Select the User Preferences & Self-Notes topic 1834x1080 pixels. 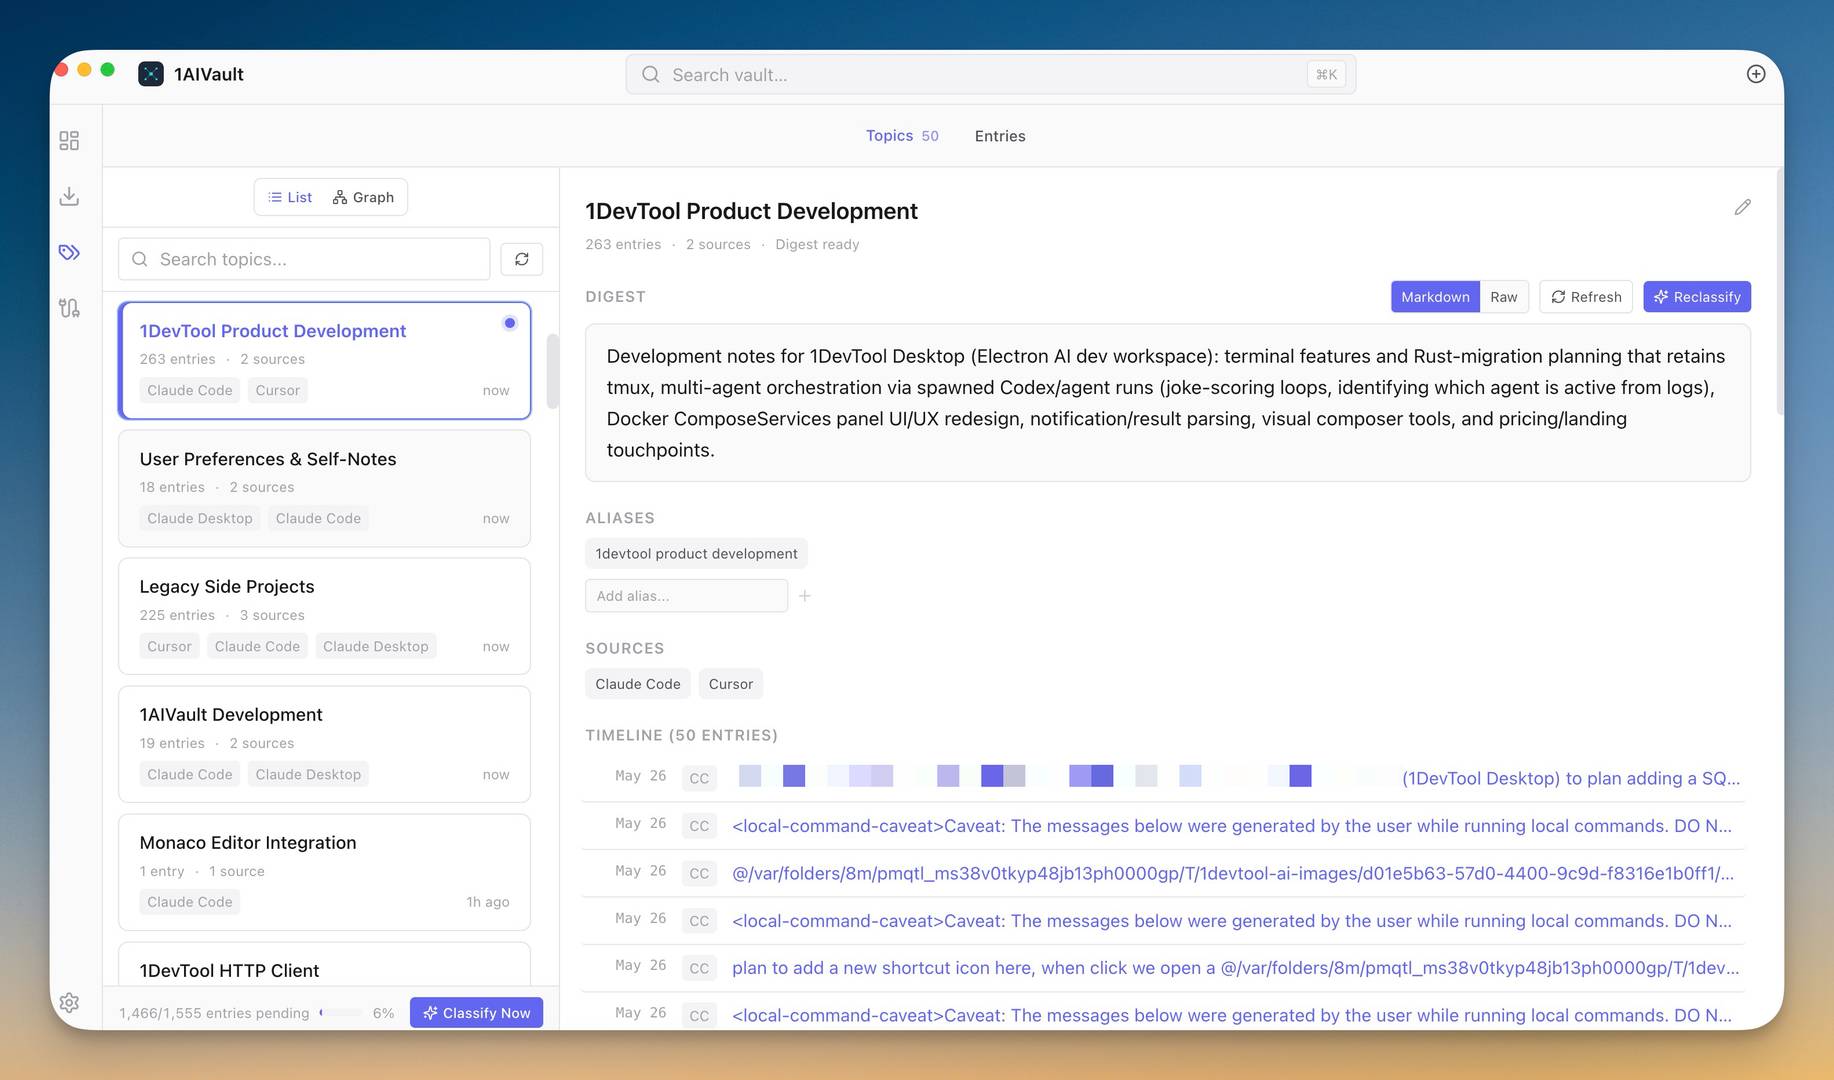point(324,488)
